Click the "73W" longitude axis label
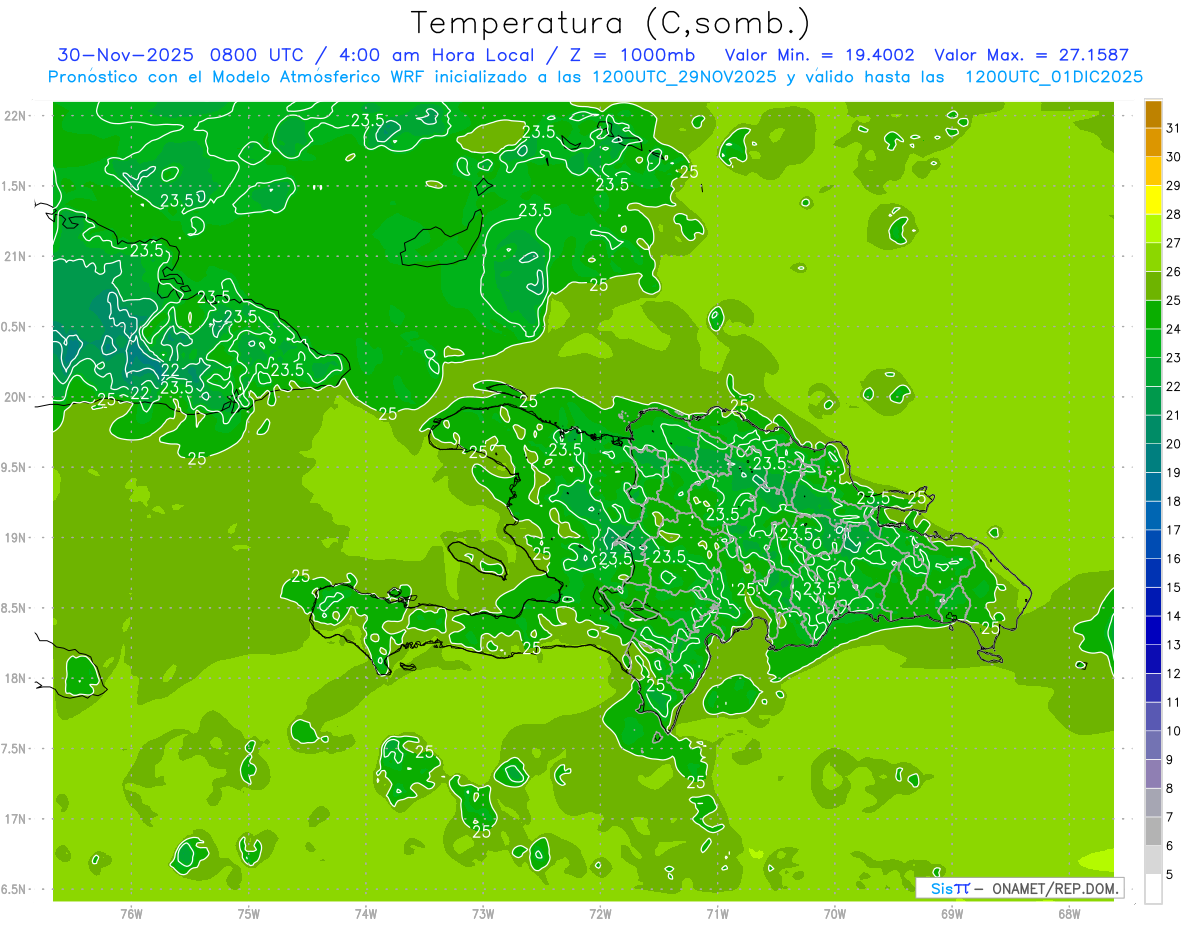This screenshot has height=927, width=1200. (x=483, y=913)
